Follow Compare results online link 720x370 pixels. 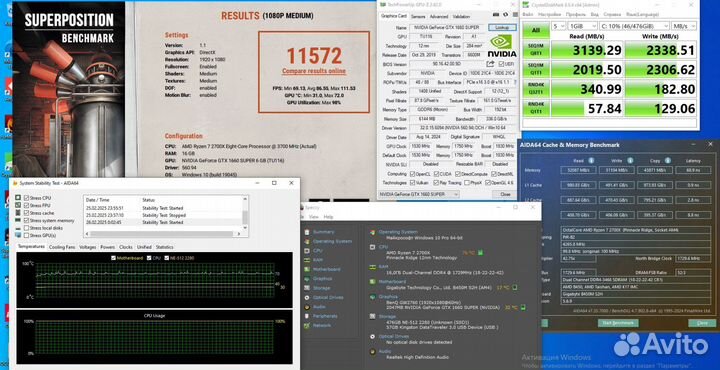[314, 71]
